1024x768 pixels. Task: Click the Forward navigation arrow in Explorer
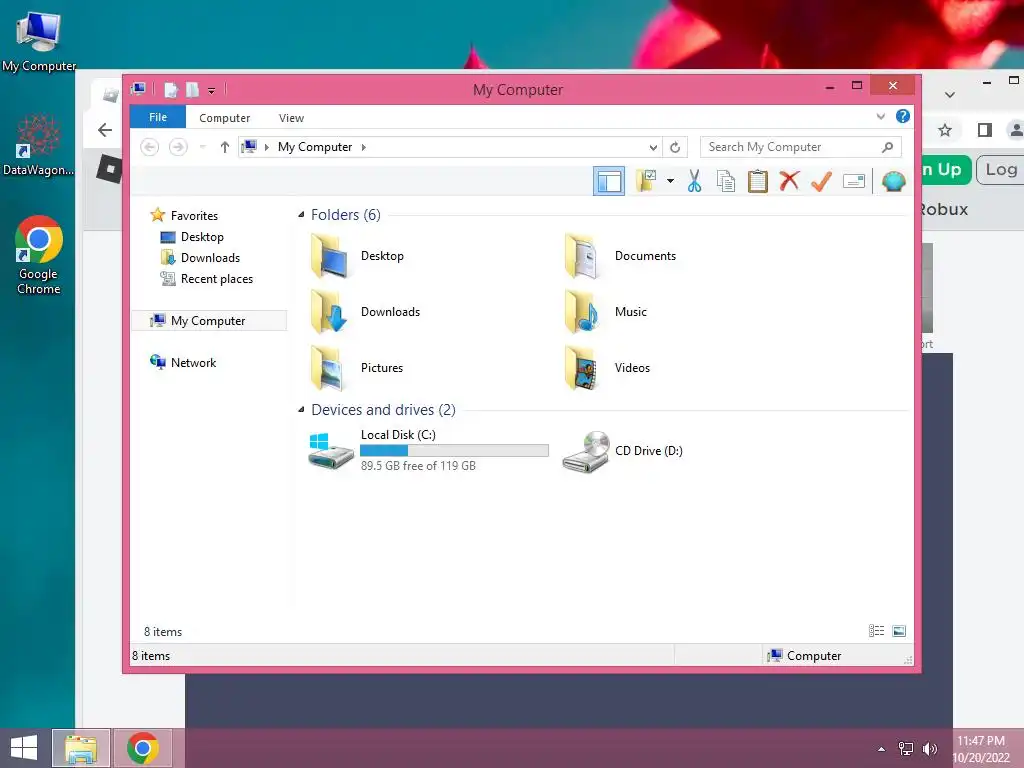178,147
